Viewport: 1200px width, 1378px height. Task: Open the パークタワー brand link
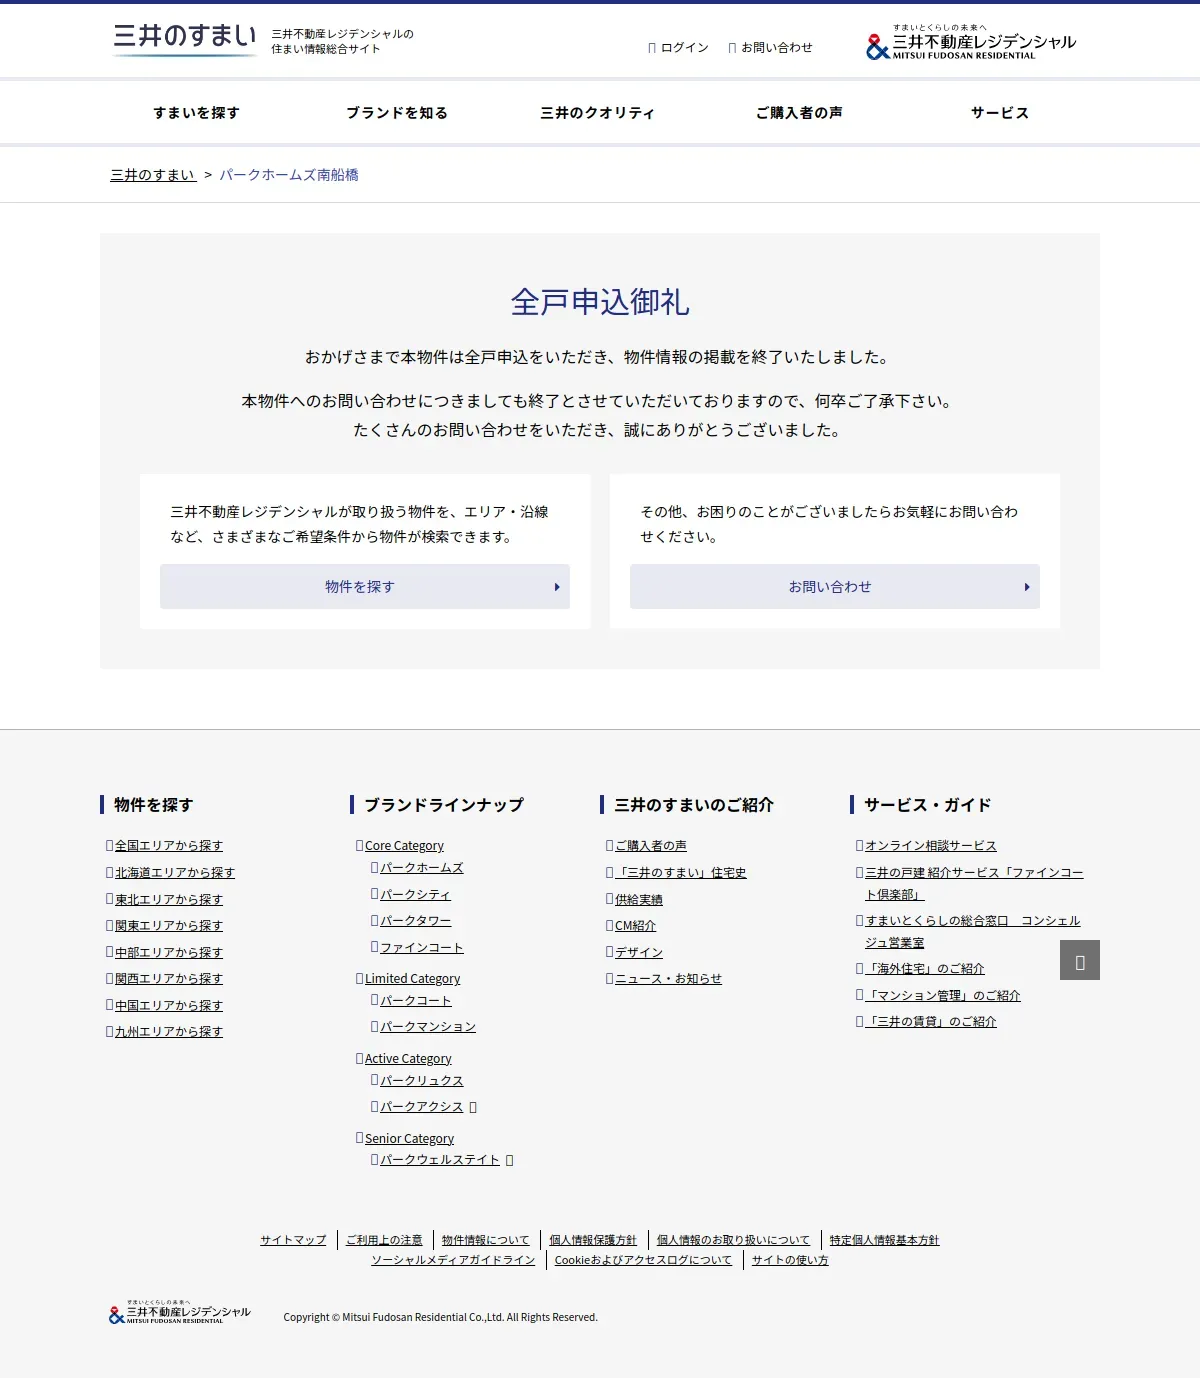pyautogui.click(x=415, y=921)
